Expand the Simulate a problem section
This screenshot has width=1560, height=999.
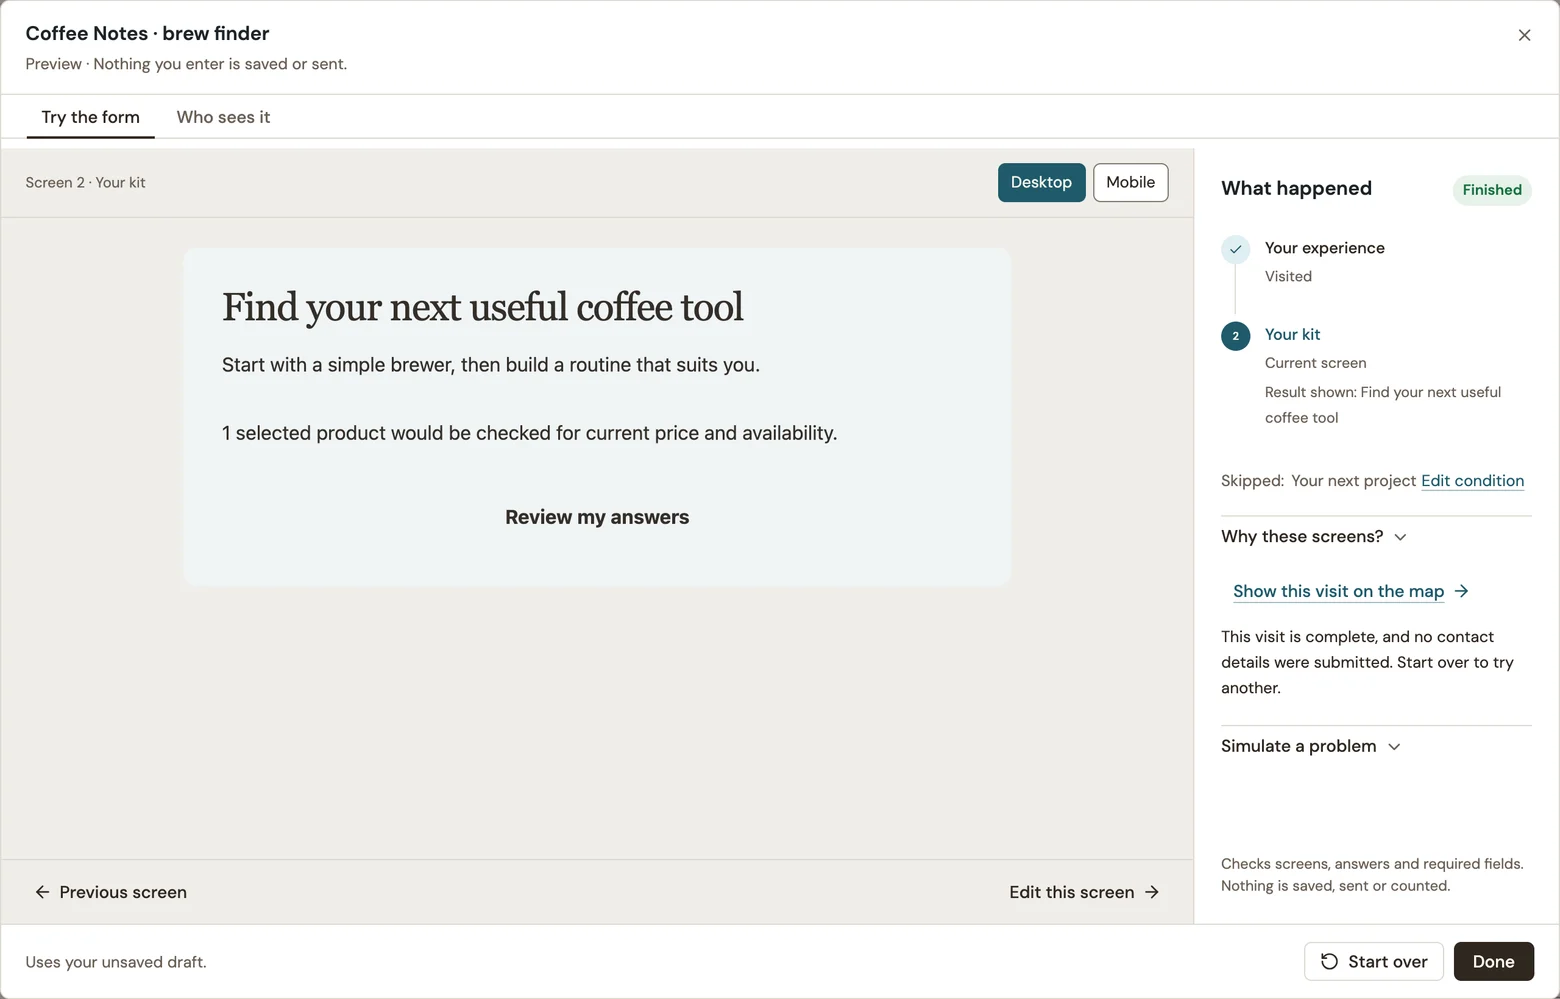point(1310,746)
